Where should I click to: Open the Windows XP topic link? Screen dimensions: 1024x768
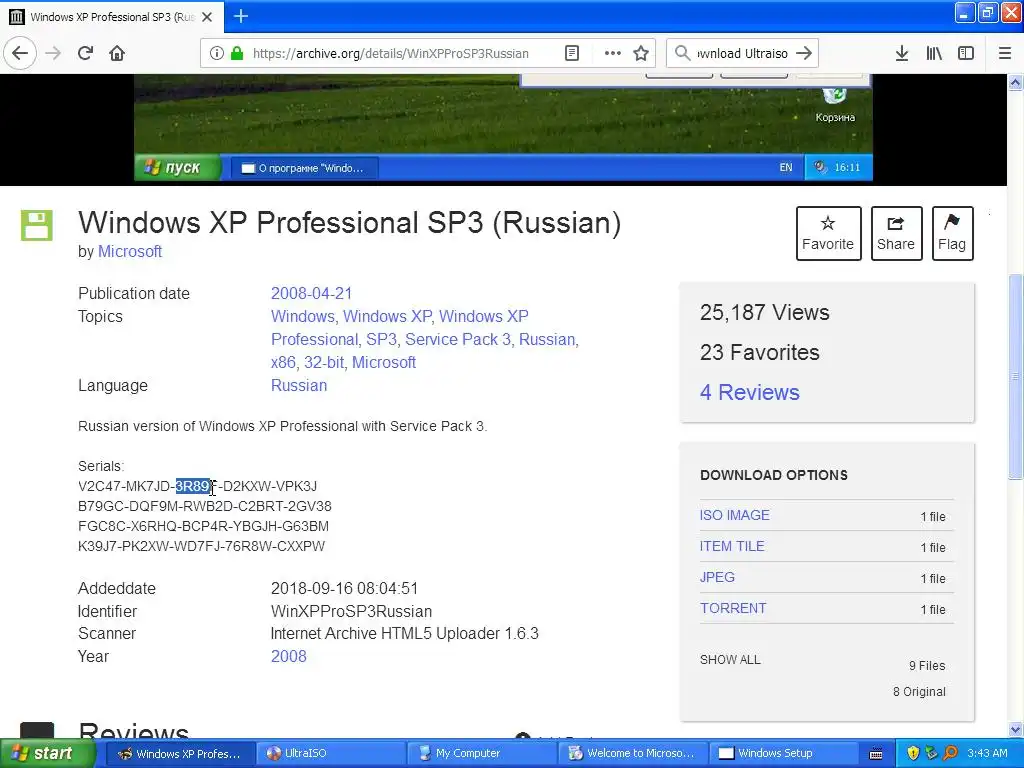pos(387,316)
